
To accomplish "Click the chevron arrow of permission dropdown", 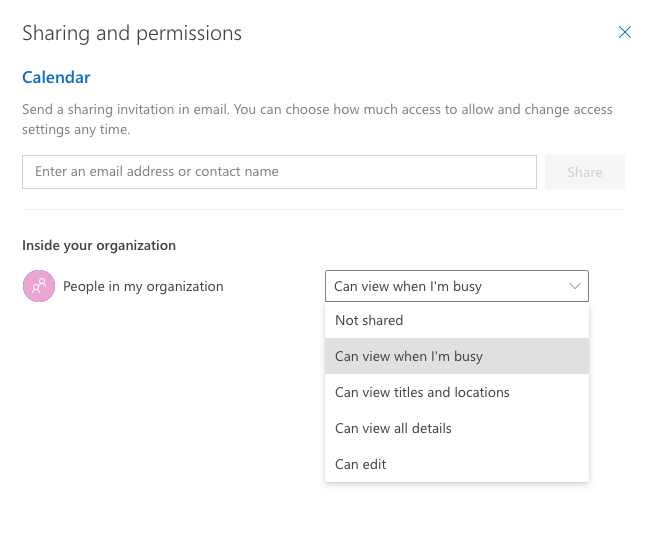I will pyautogui.click(x=575, y=286).
